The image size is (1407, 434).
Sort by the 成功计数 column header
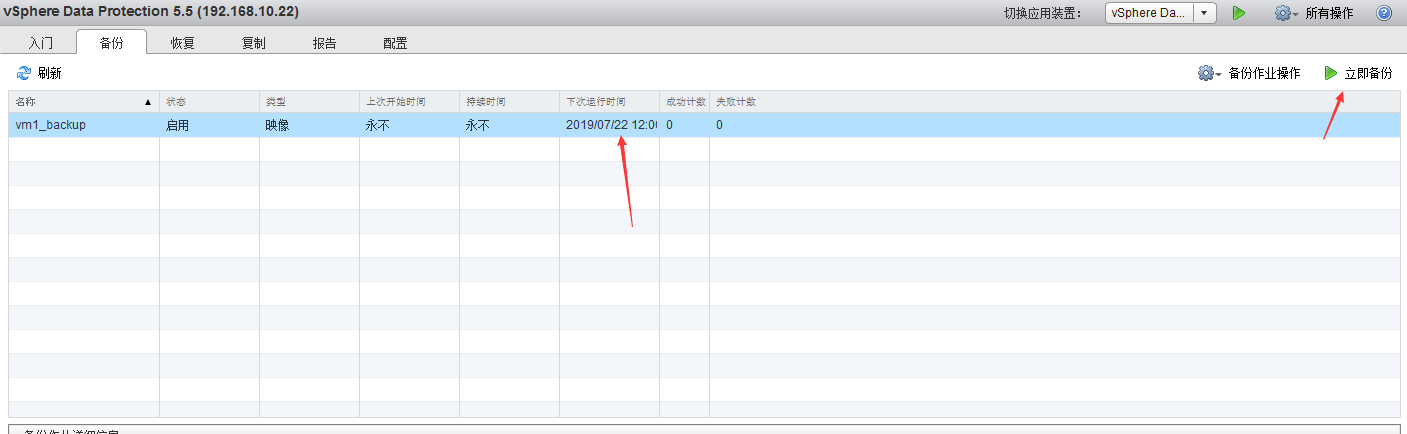684,102
